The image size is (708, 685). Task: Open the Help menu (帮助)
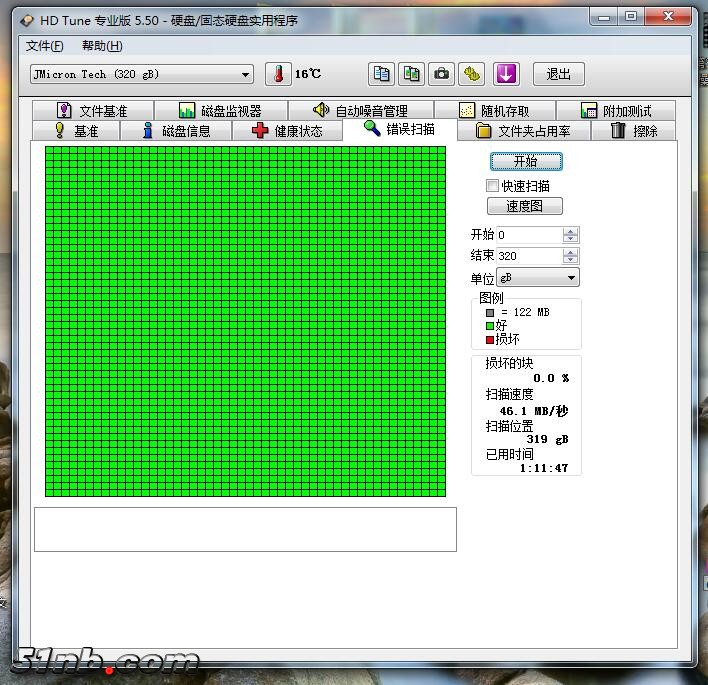102,46
